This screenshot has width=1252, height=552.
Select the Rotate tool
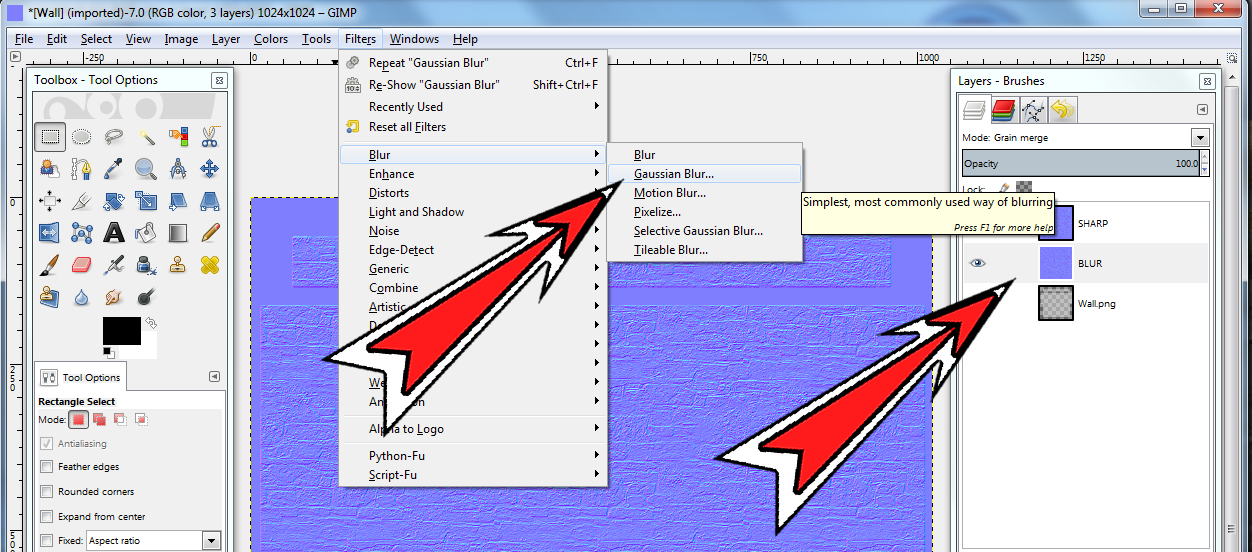pyautogui.click(x=114, y=201)
